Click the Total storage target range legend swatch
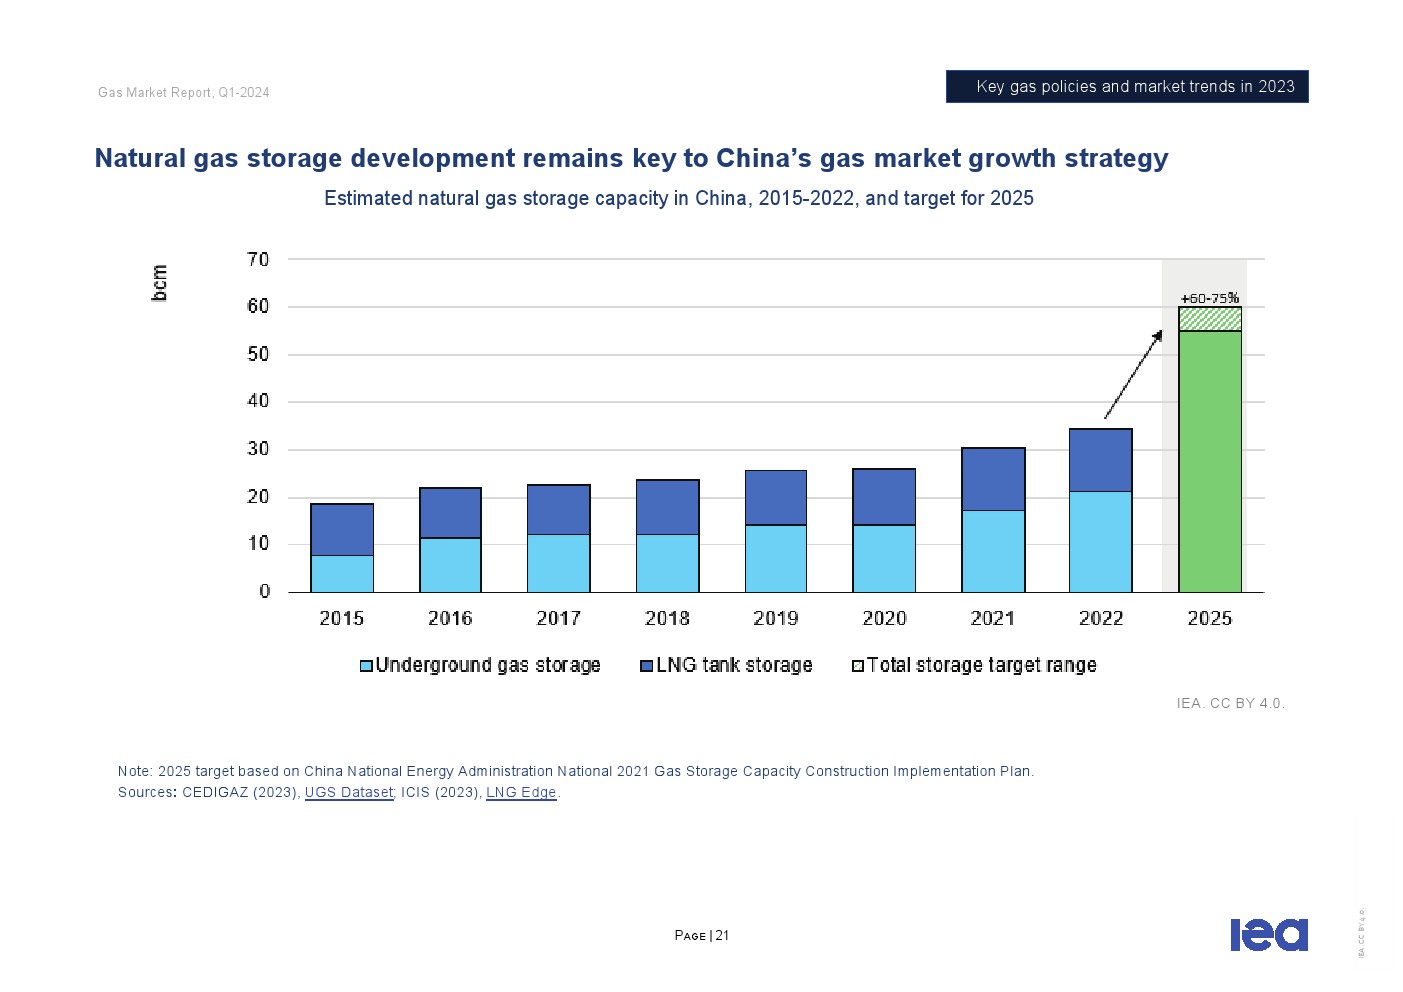 857,666
